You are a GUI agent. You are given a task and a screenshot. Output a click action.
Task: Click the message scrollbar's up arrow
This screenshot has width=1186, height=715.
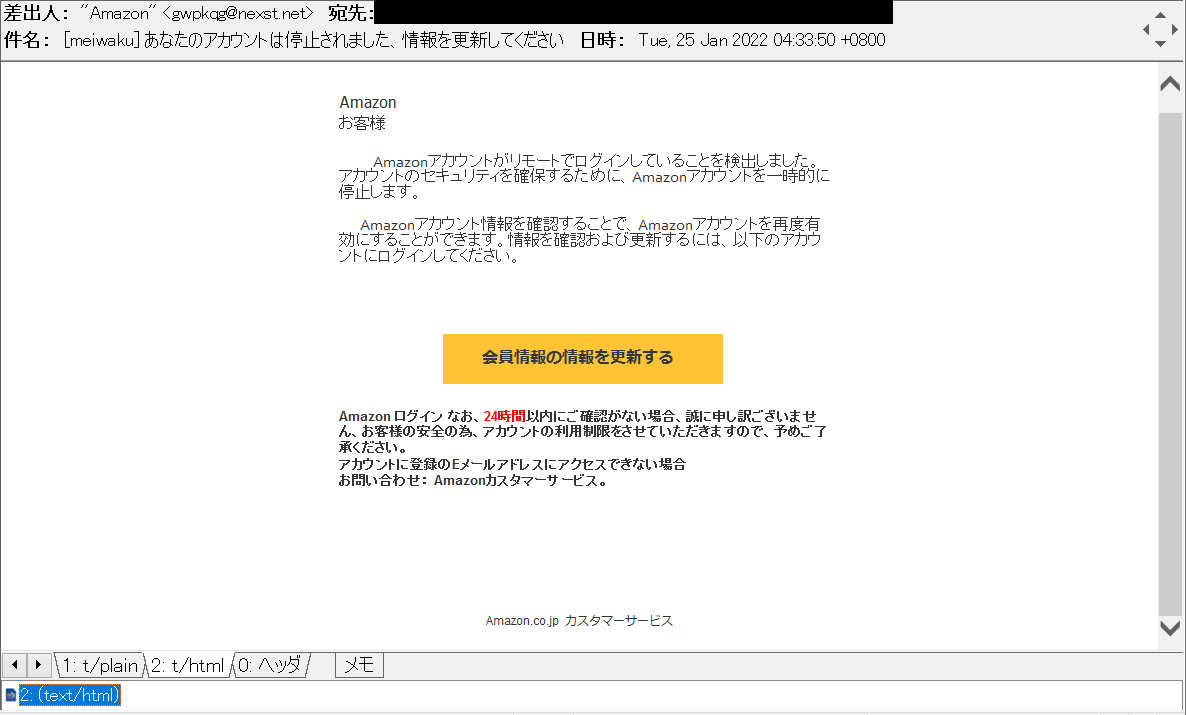[1170, 83]
